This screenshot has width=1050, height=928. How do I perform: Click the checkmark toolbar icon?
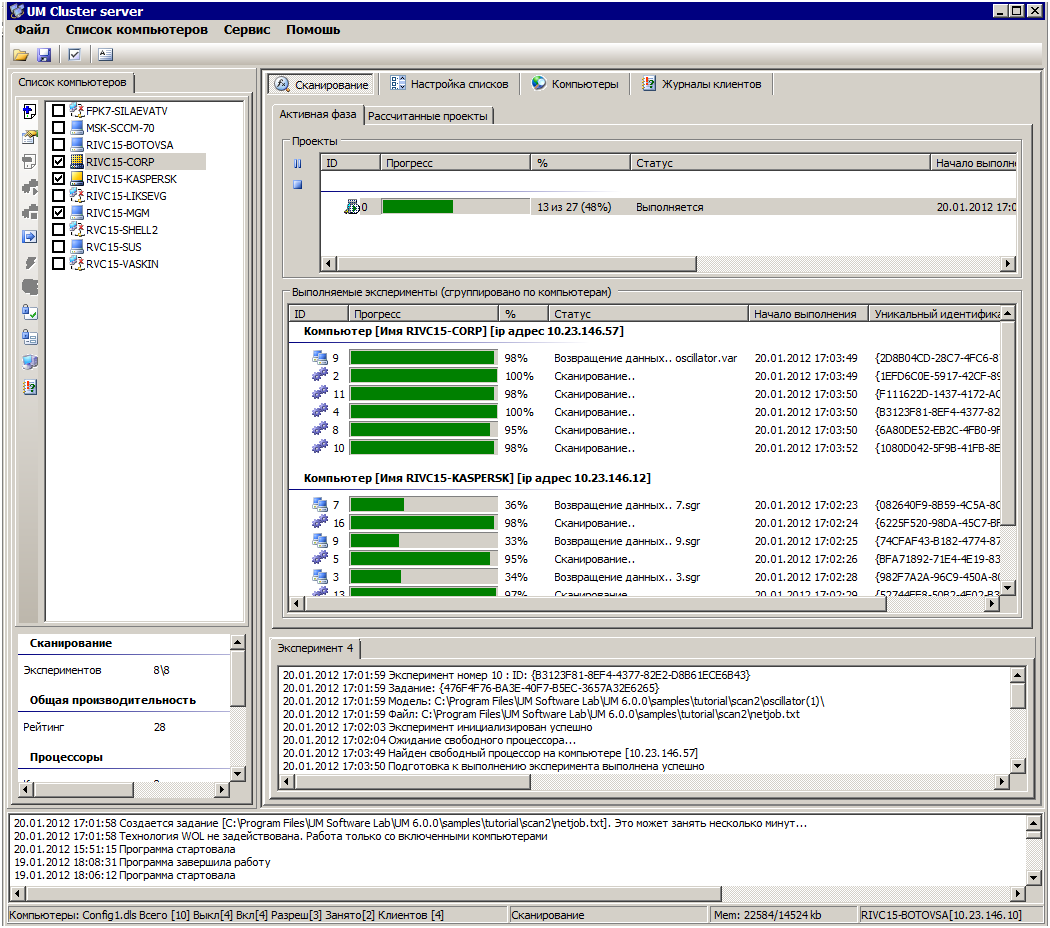[74, 55]
